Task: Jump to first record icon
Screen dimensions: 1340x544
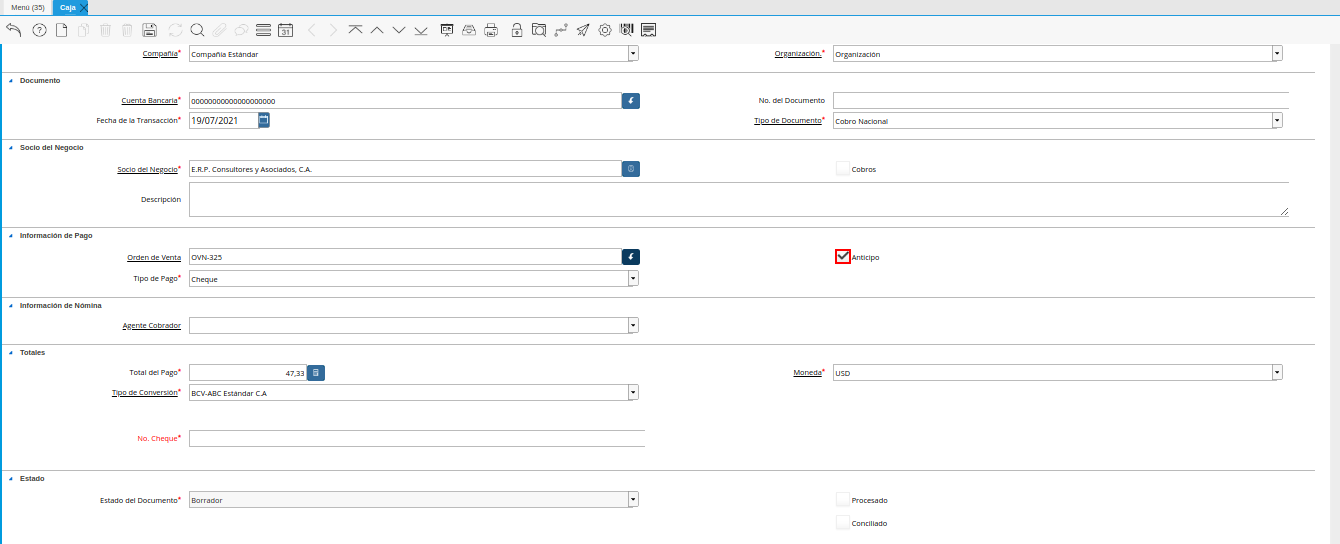Action: click(355, 30)
